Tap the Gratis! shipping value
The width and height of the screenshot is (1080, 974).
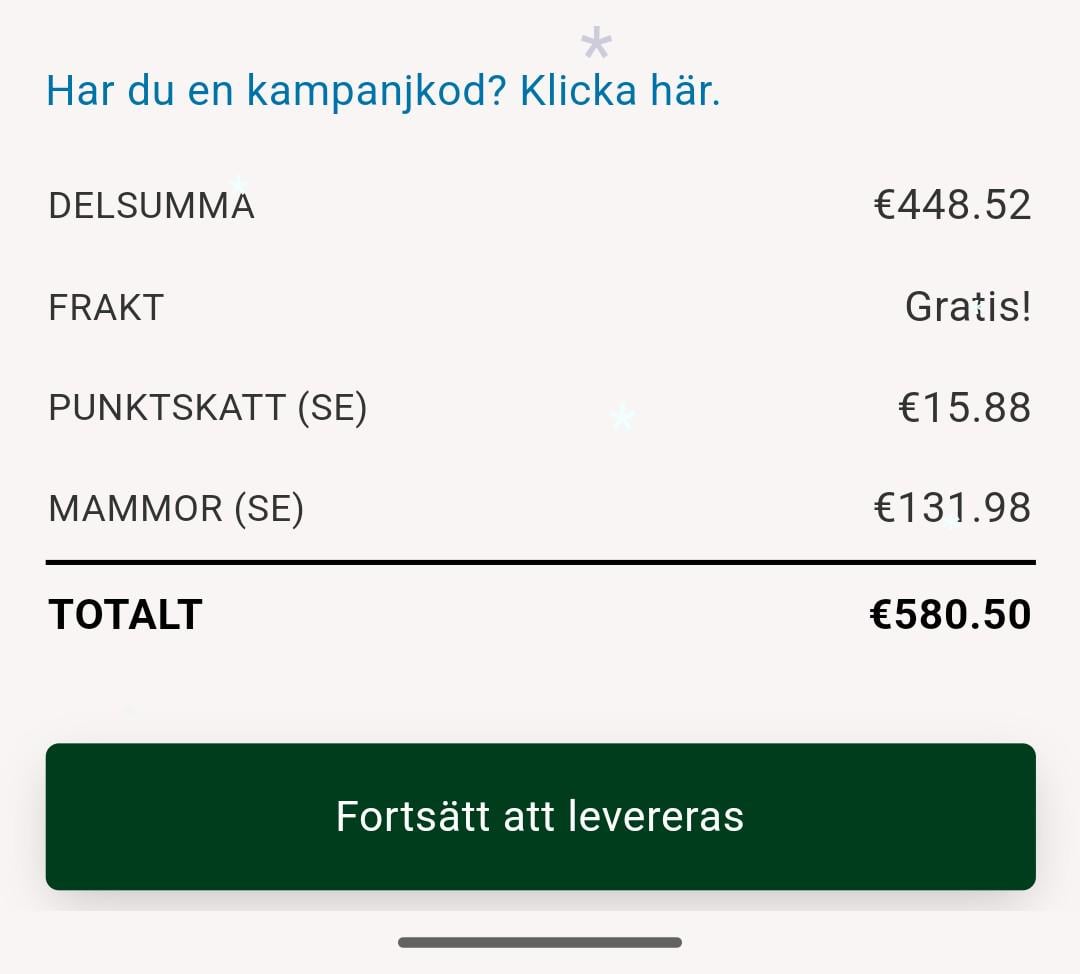click(968, 307)
